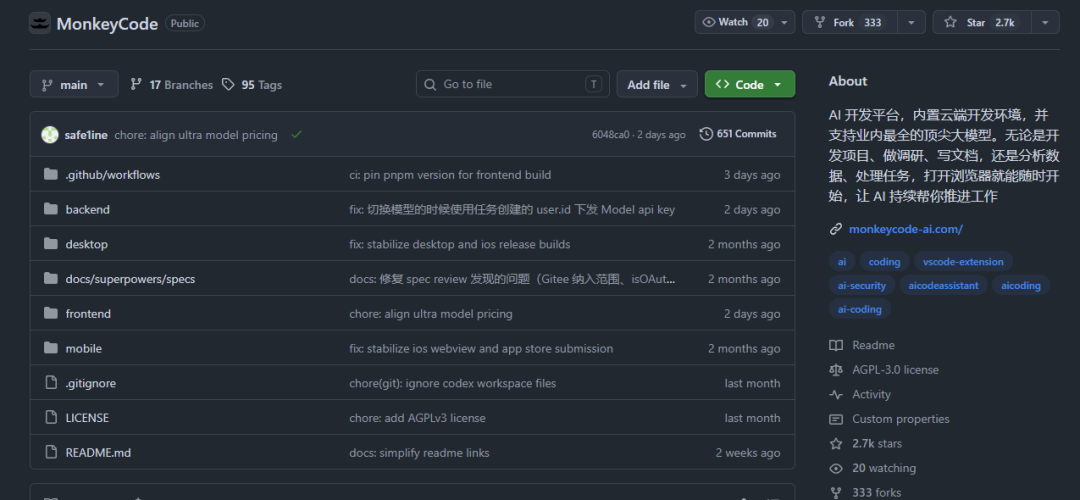This screenshot has width=1080, height=500.
Task: Select the 'ai-security' topic tag
Action: click(x=862, y=285)
